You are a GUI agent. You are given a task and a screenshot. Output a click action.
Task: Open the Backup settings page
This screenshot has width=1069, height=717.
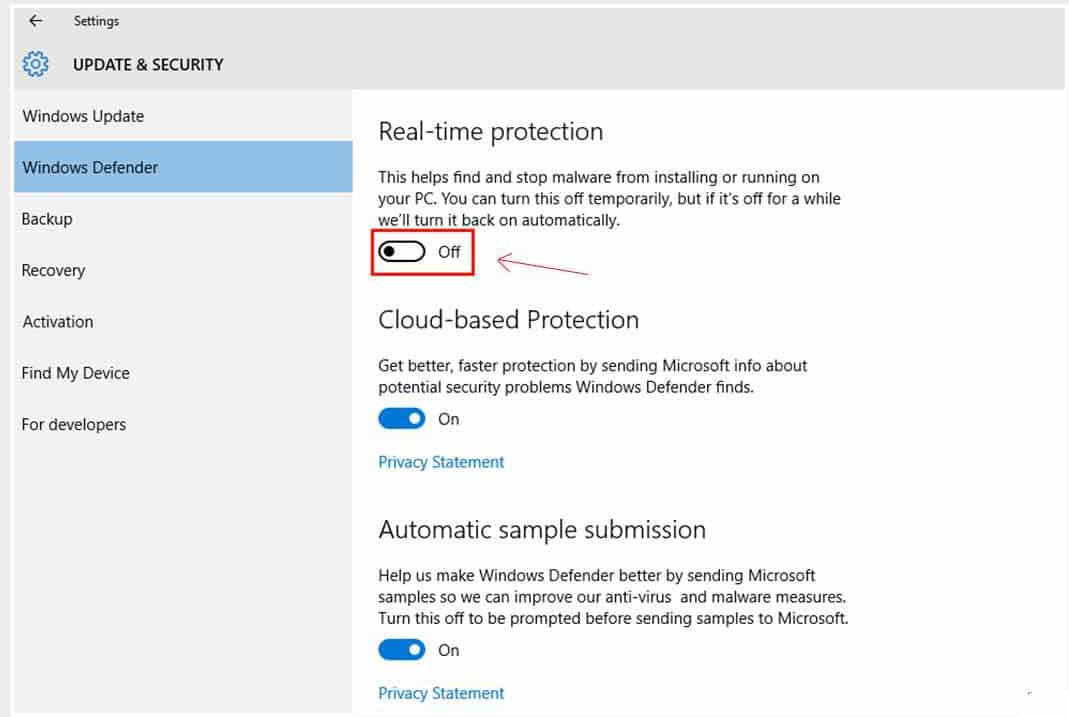pos(183,219)
